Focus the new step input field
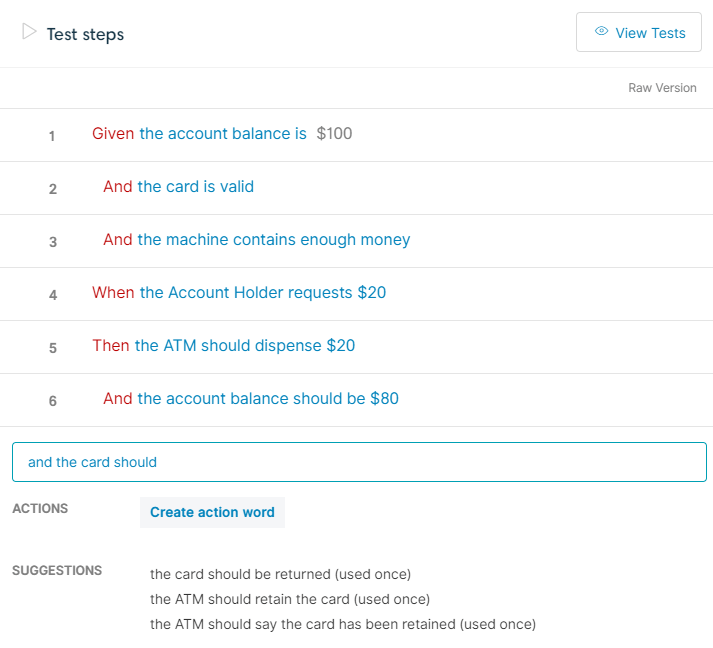The width and height of the screenshot is (713, 648). click(x=358, y=462)
